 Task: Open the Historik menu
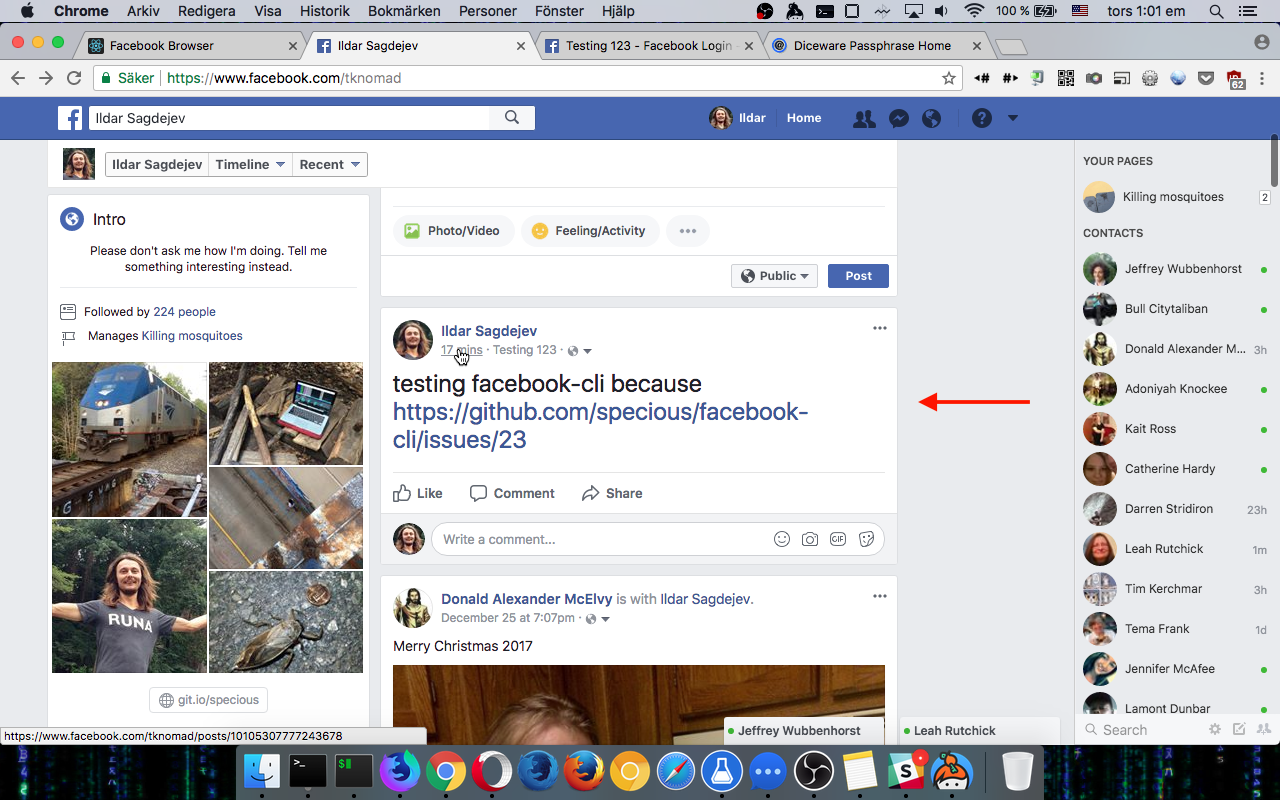pos(325,11)
